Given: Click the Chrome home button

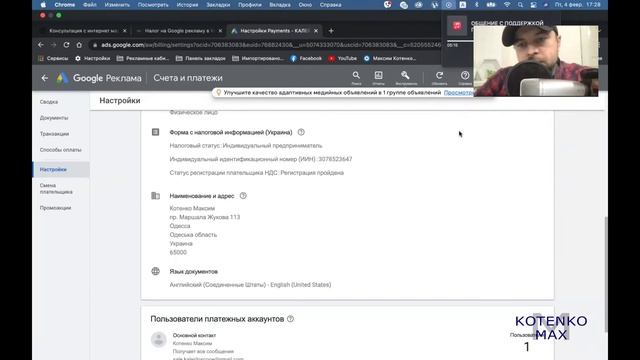Looking at the screenshot, I should [79, 45].
